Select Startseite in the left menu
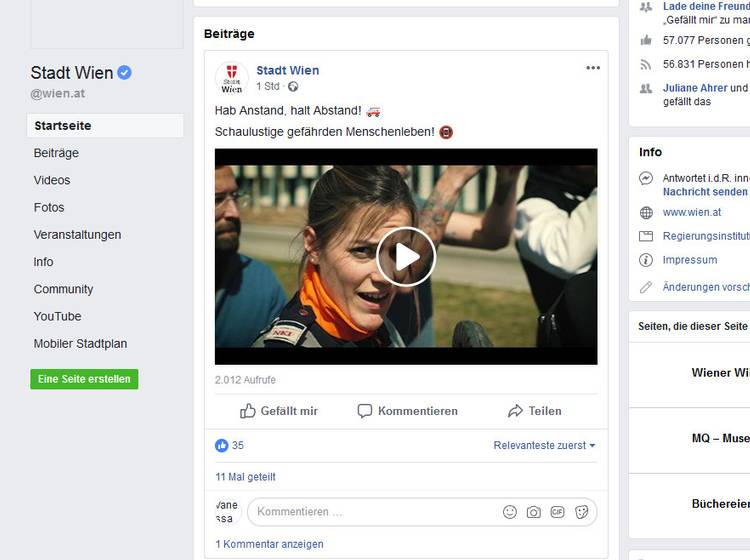The height and width of the screenshot is (560, 750). (105, 126)
